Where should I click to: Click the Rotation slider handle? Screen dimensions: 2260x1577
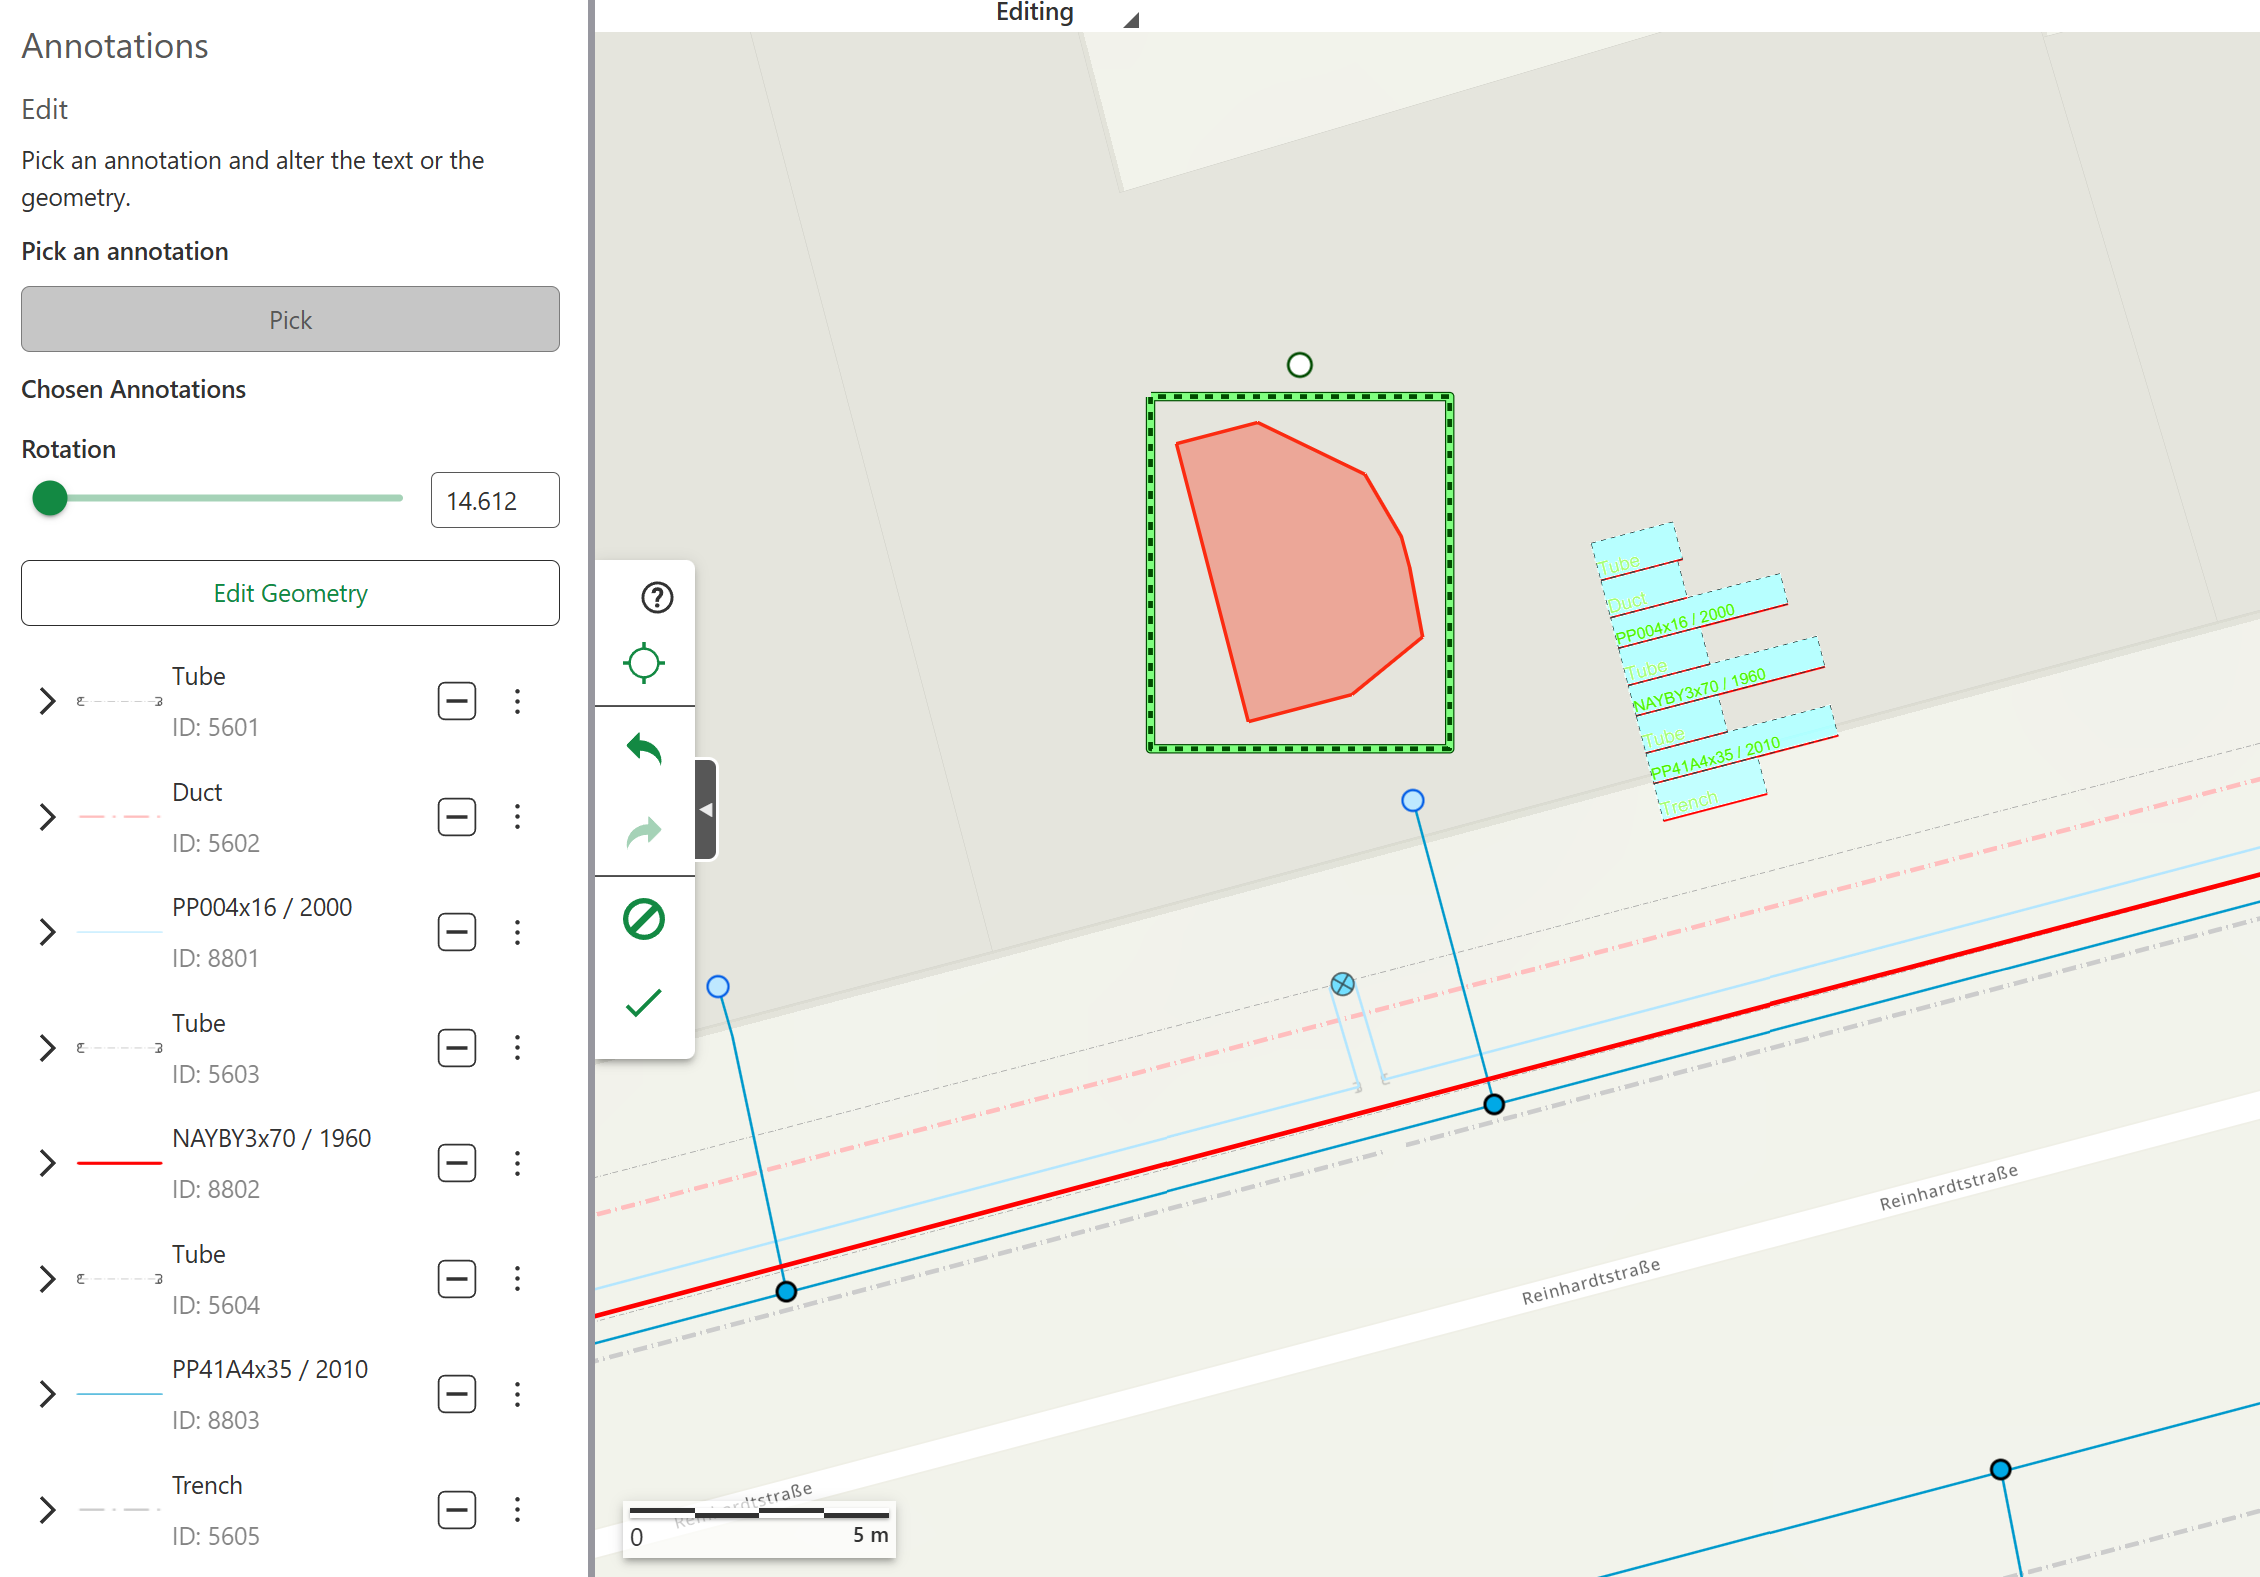point(50,497)
